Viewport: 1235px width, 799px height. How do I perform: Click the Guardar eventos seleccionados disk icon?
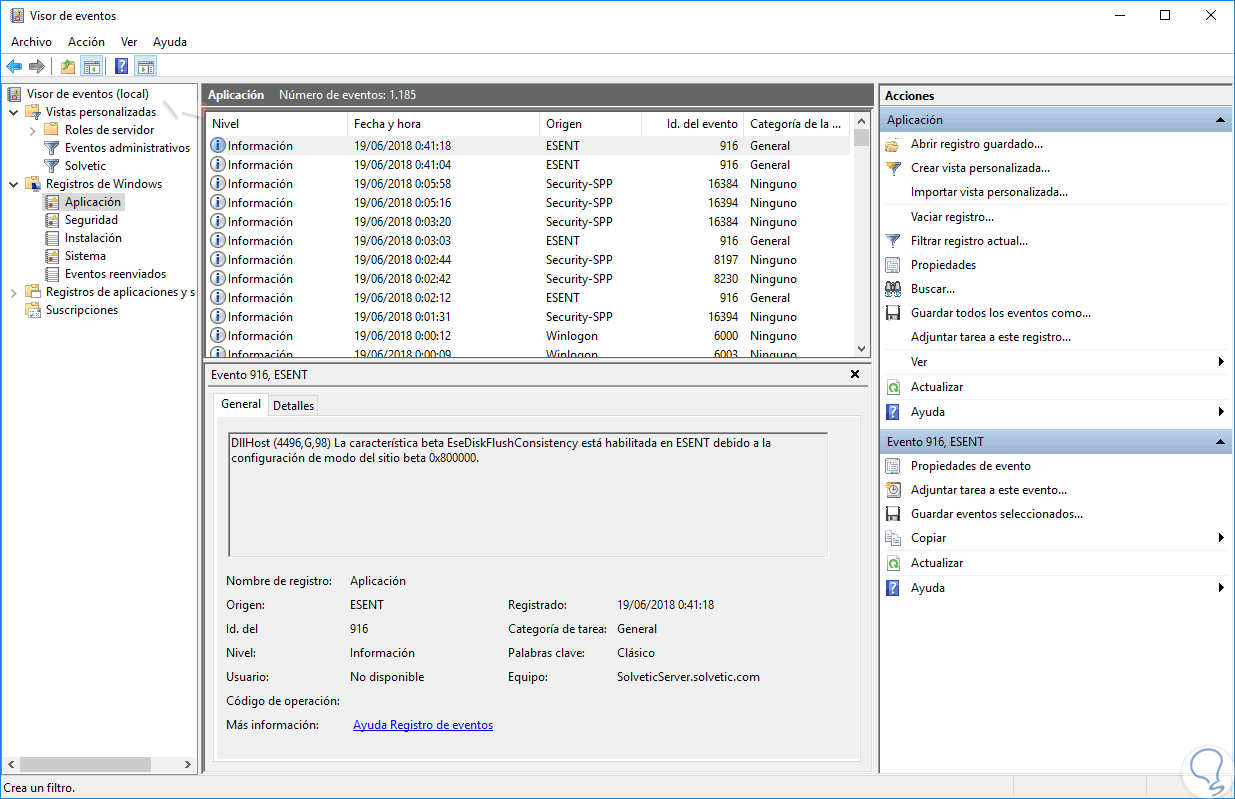(893, 514)
